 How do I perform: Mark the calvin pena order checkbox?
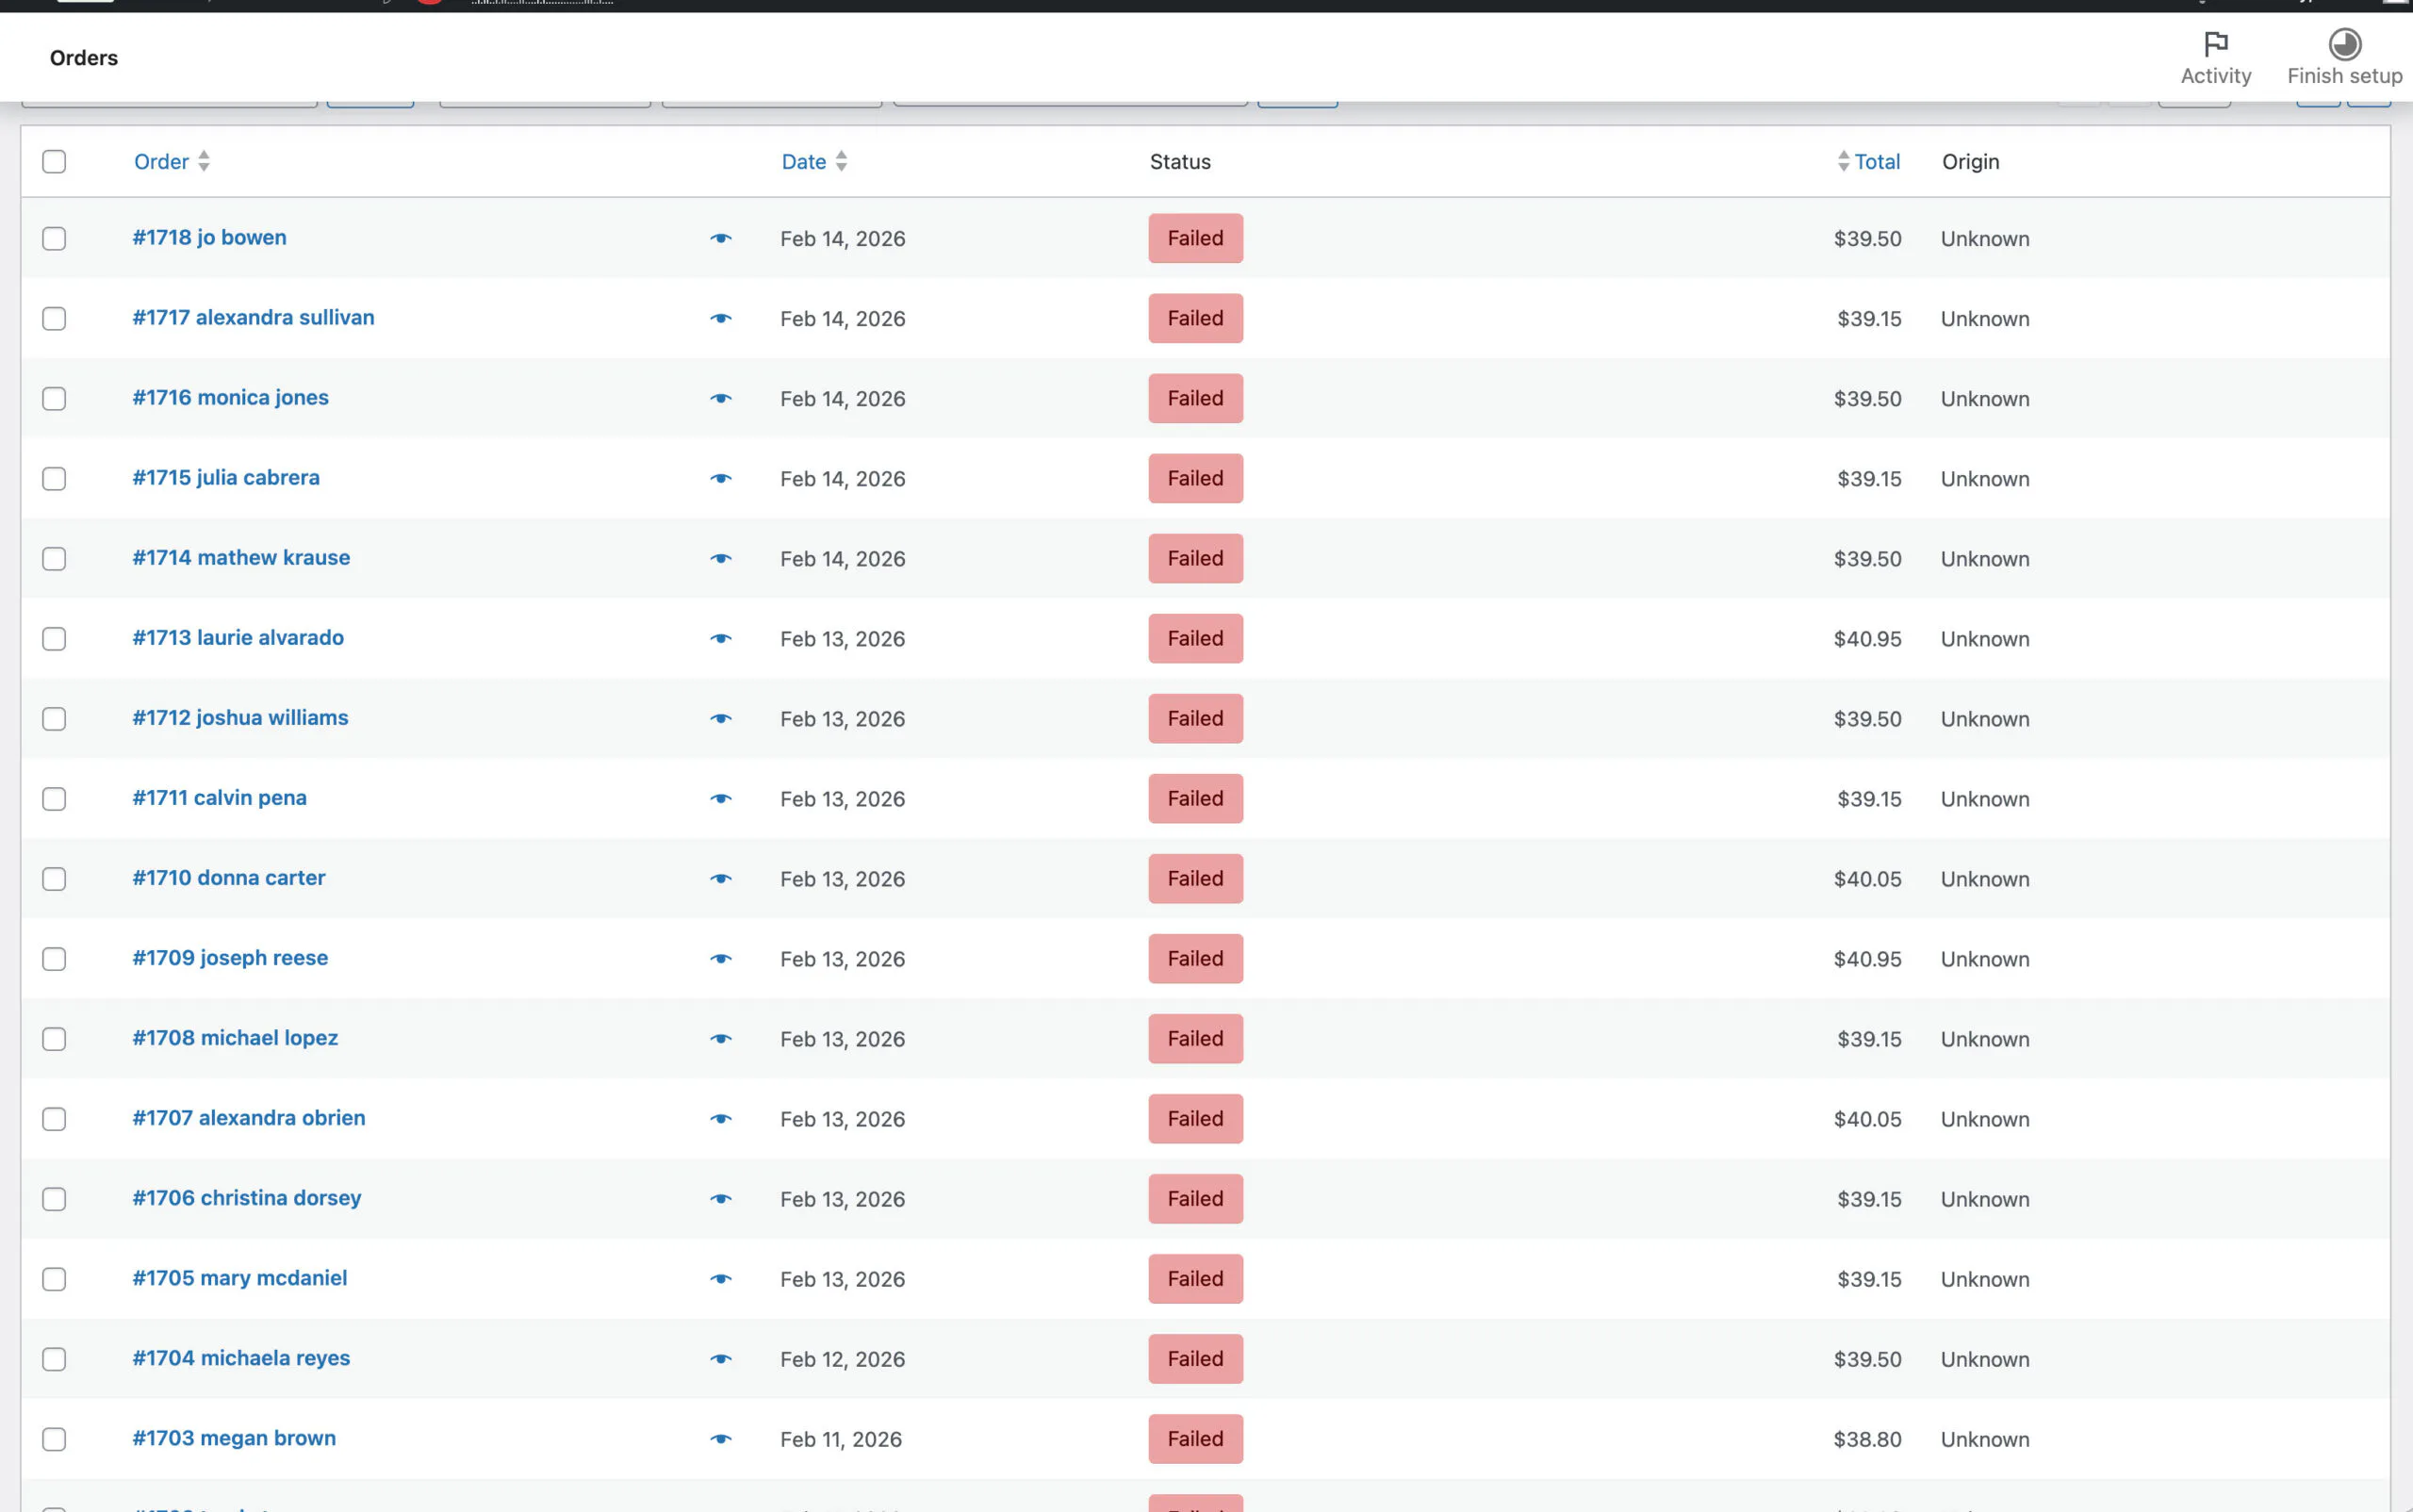54,799
